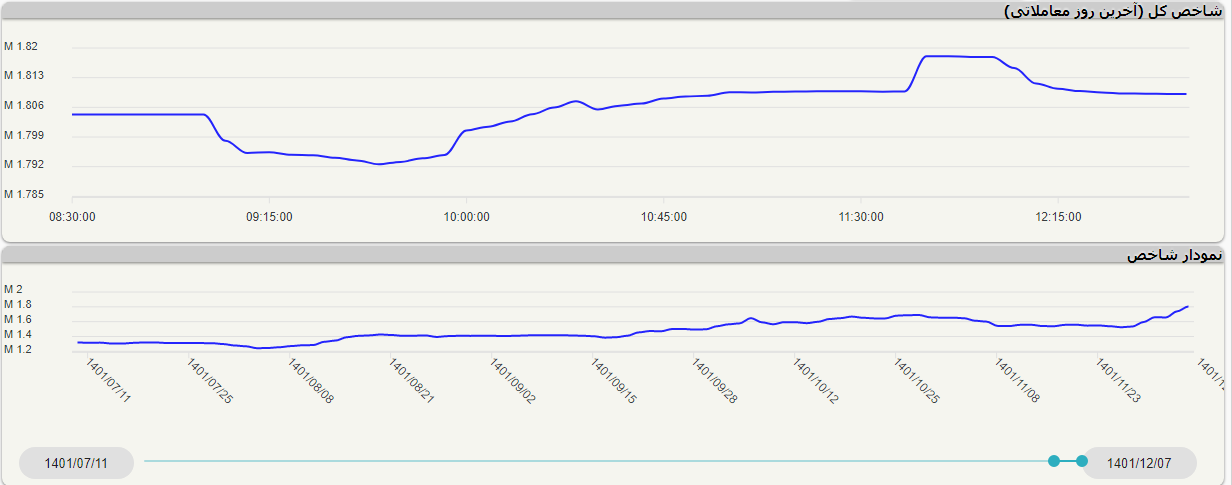Click the date range slider track
1232x485 pixels.
(x=600, y=461)
